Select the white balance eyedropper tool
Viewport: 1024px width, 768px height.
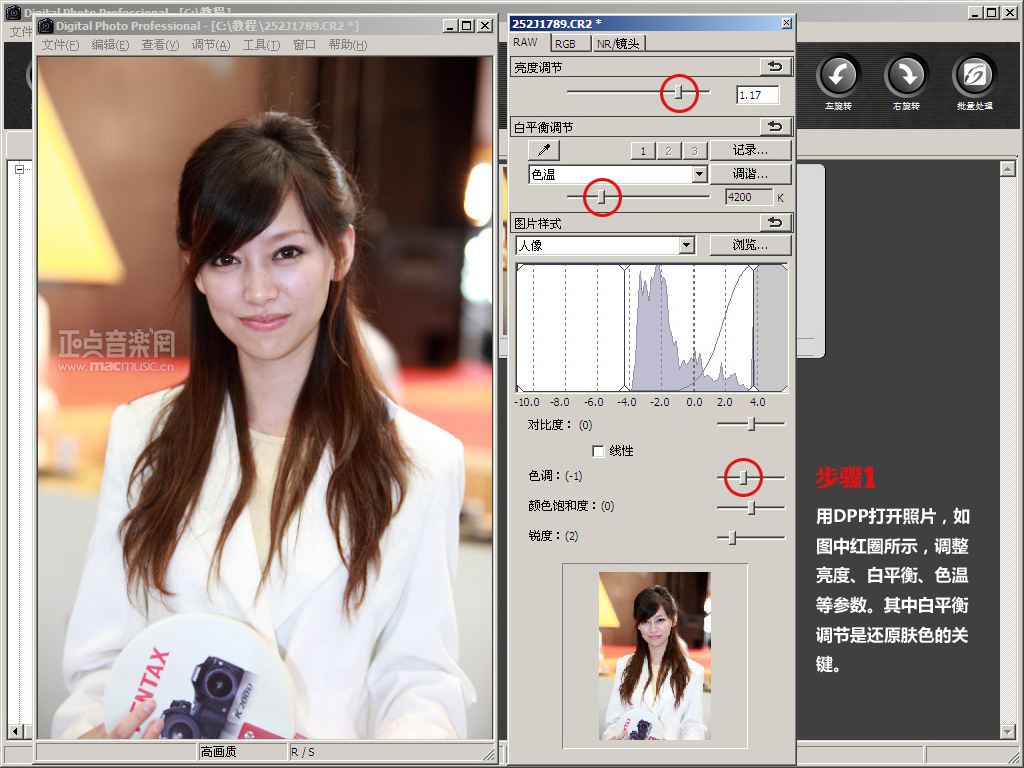[x=544, y=151]
